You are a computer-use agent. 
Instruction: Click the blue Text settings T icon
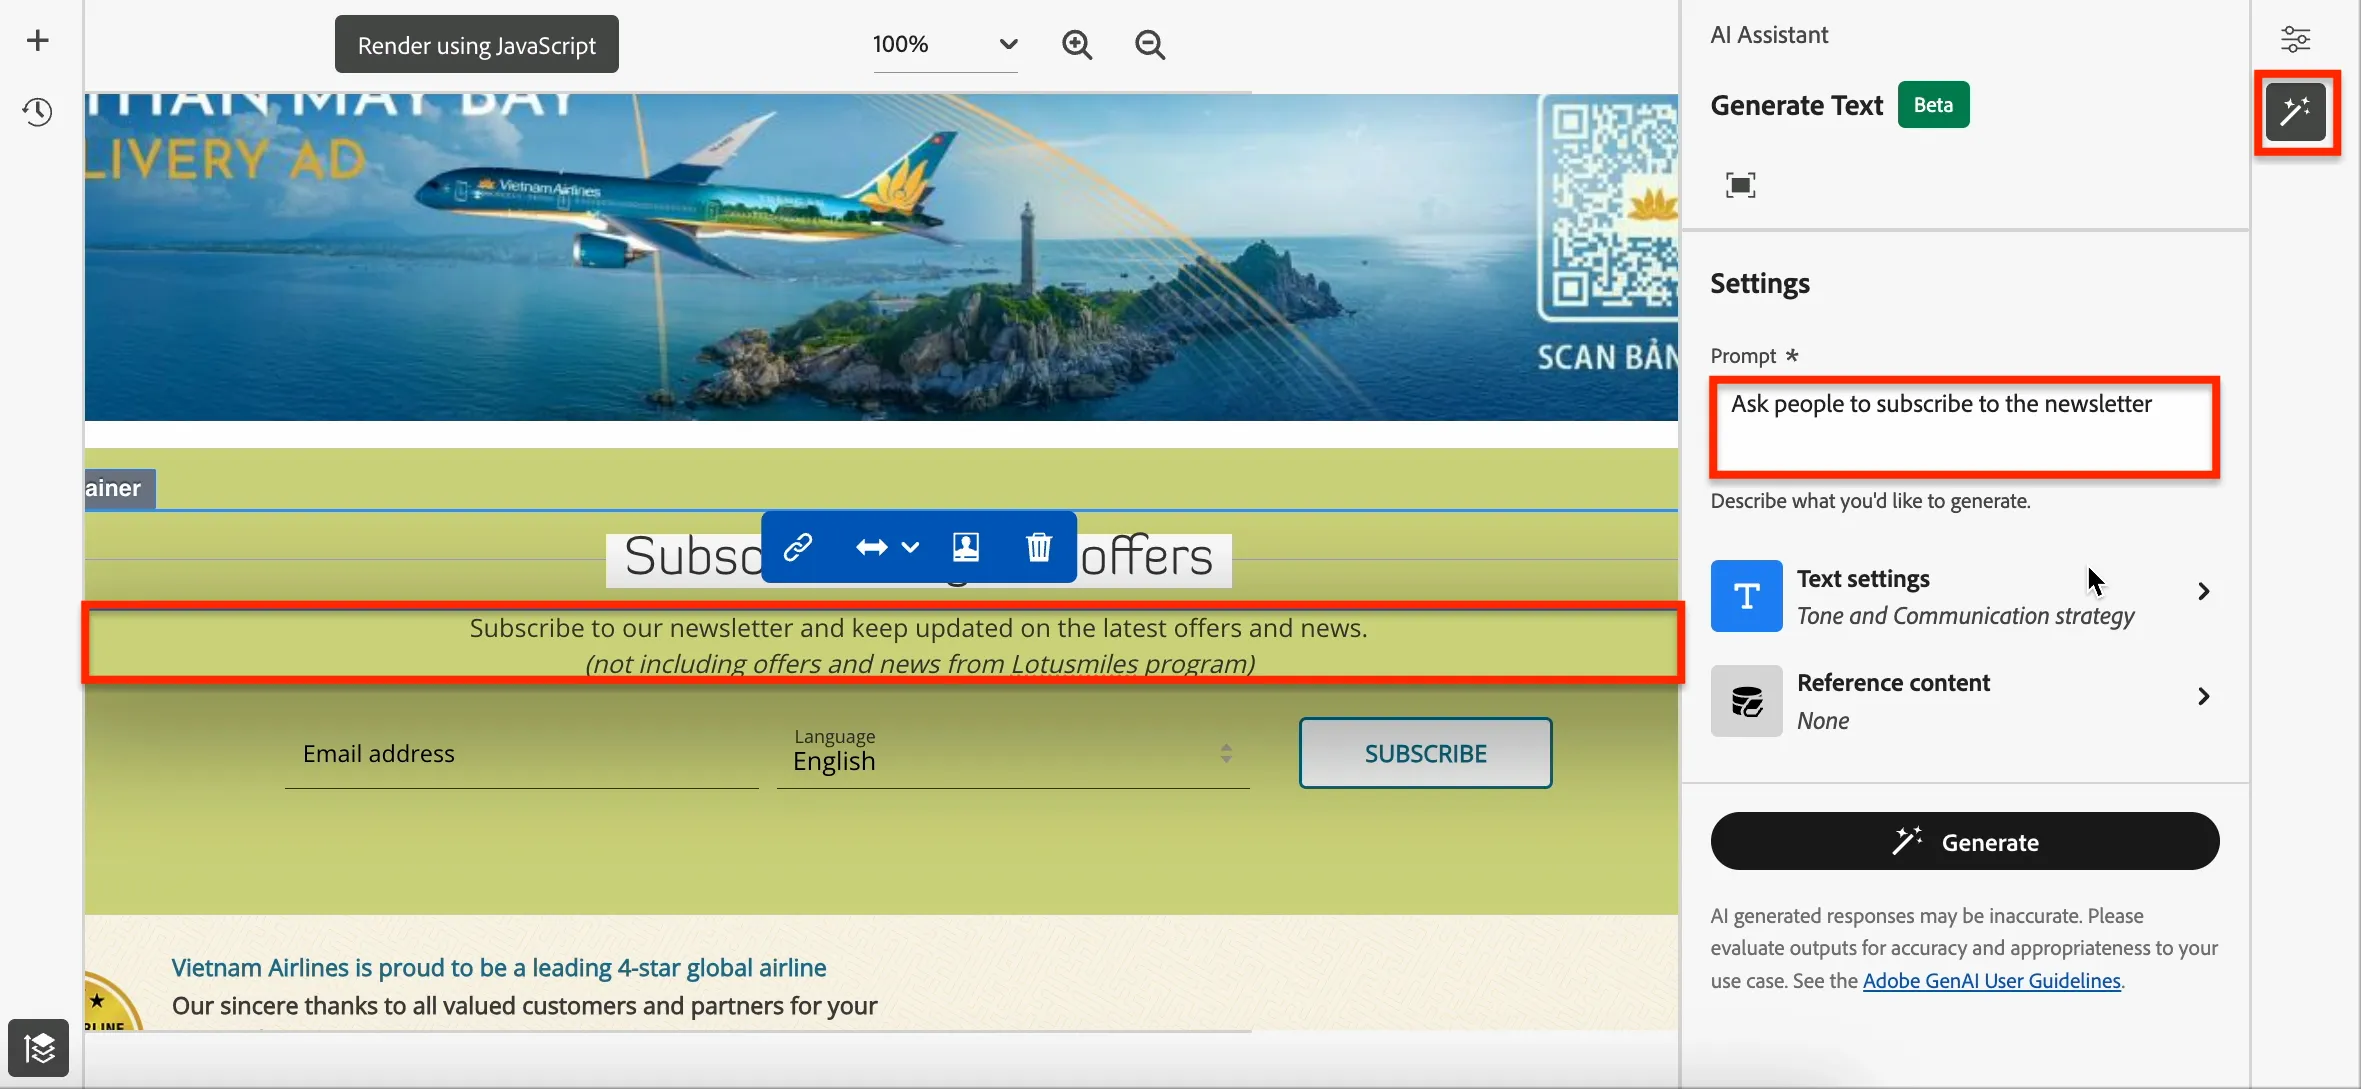[1746, 596]
